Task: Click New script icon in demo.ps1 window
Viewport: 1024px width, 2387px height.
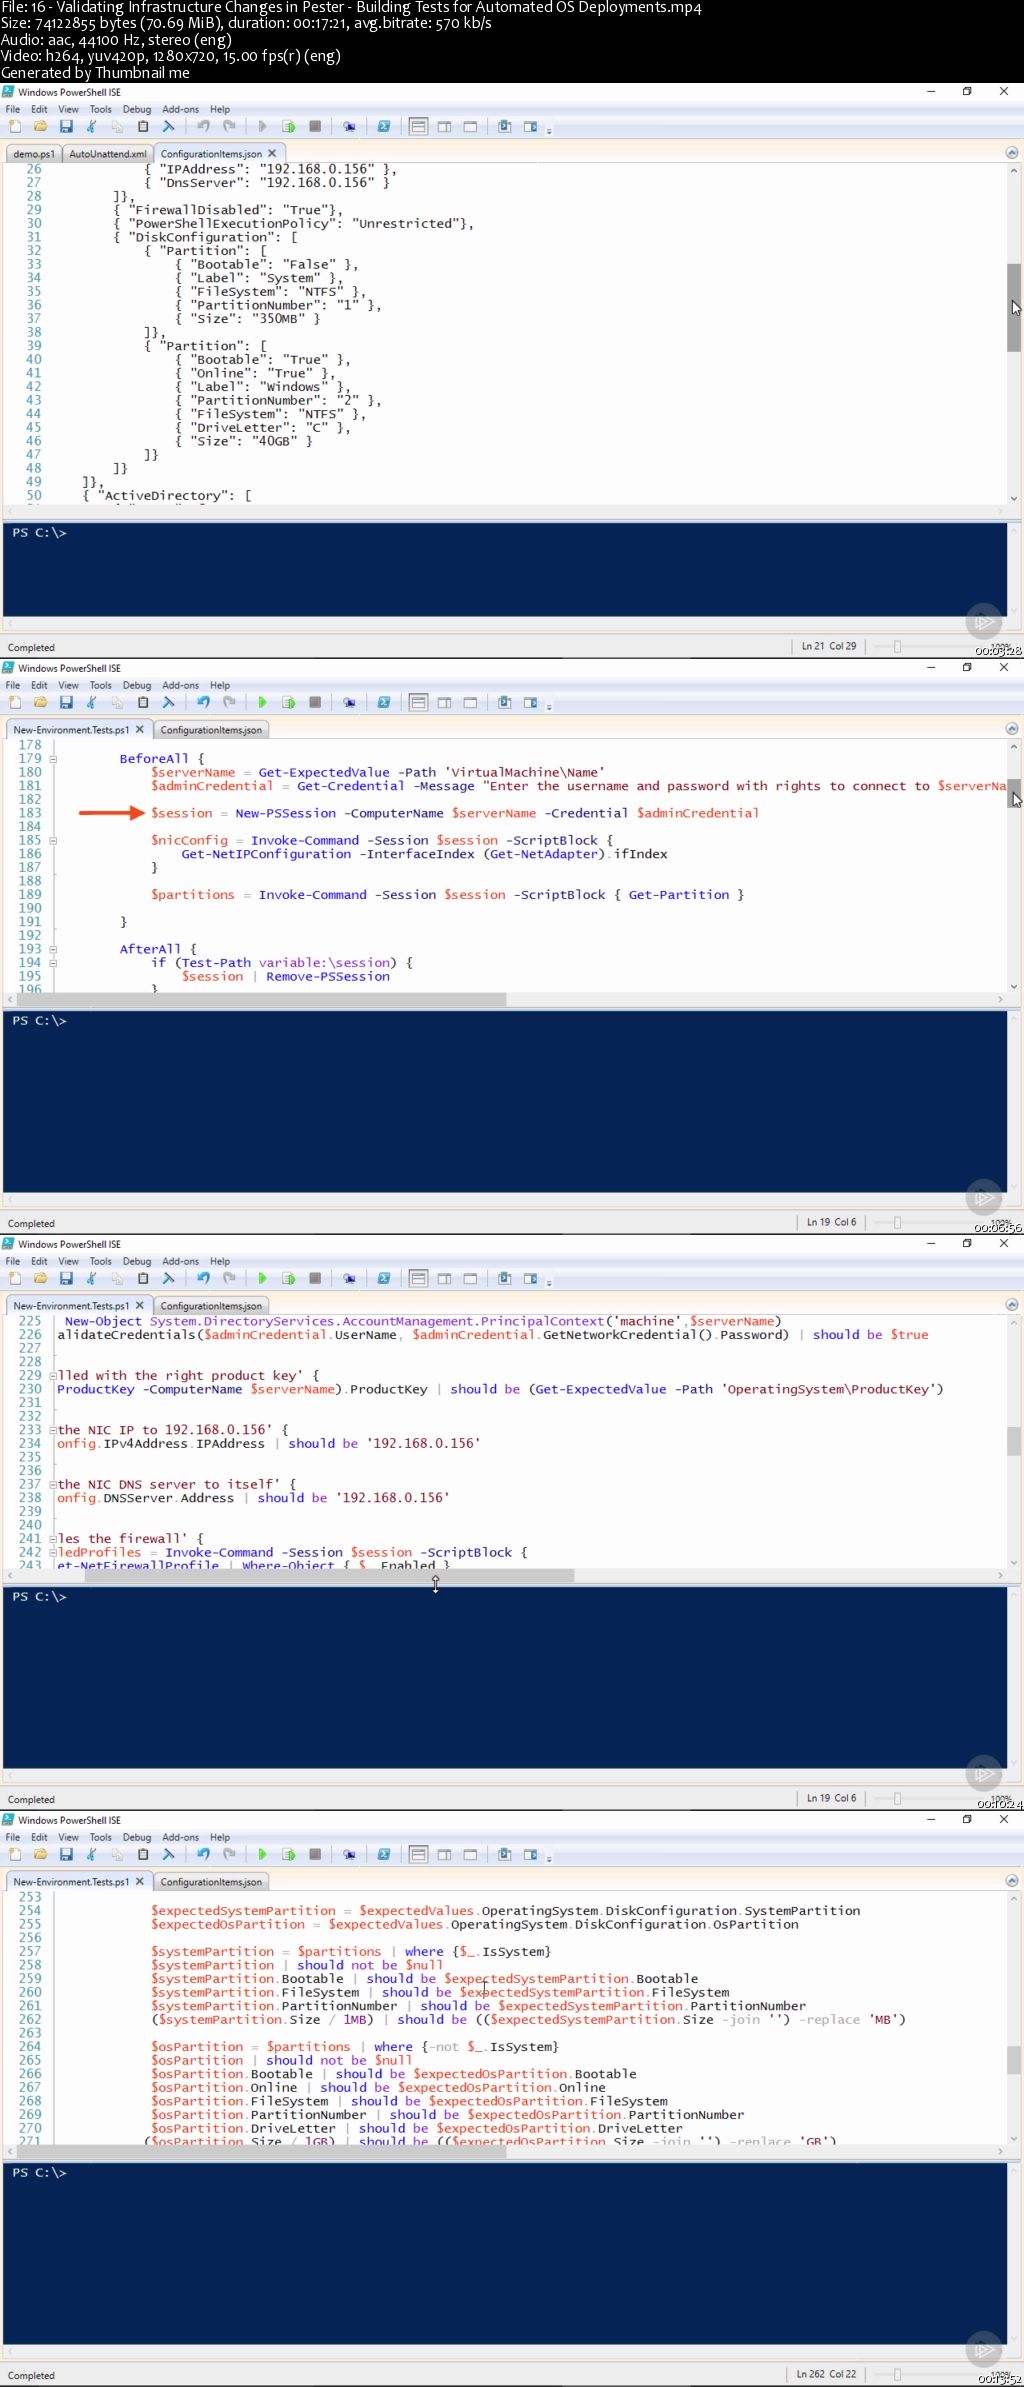Action: (15, 127)
